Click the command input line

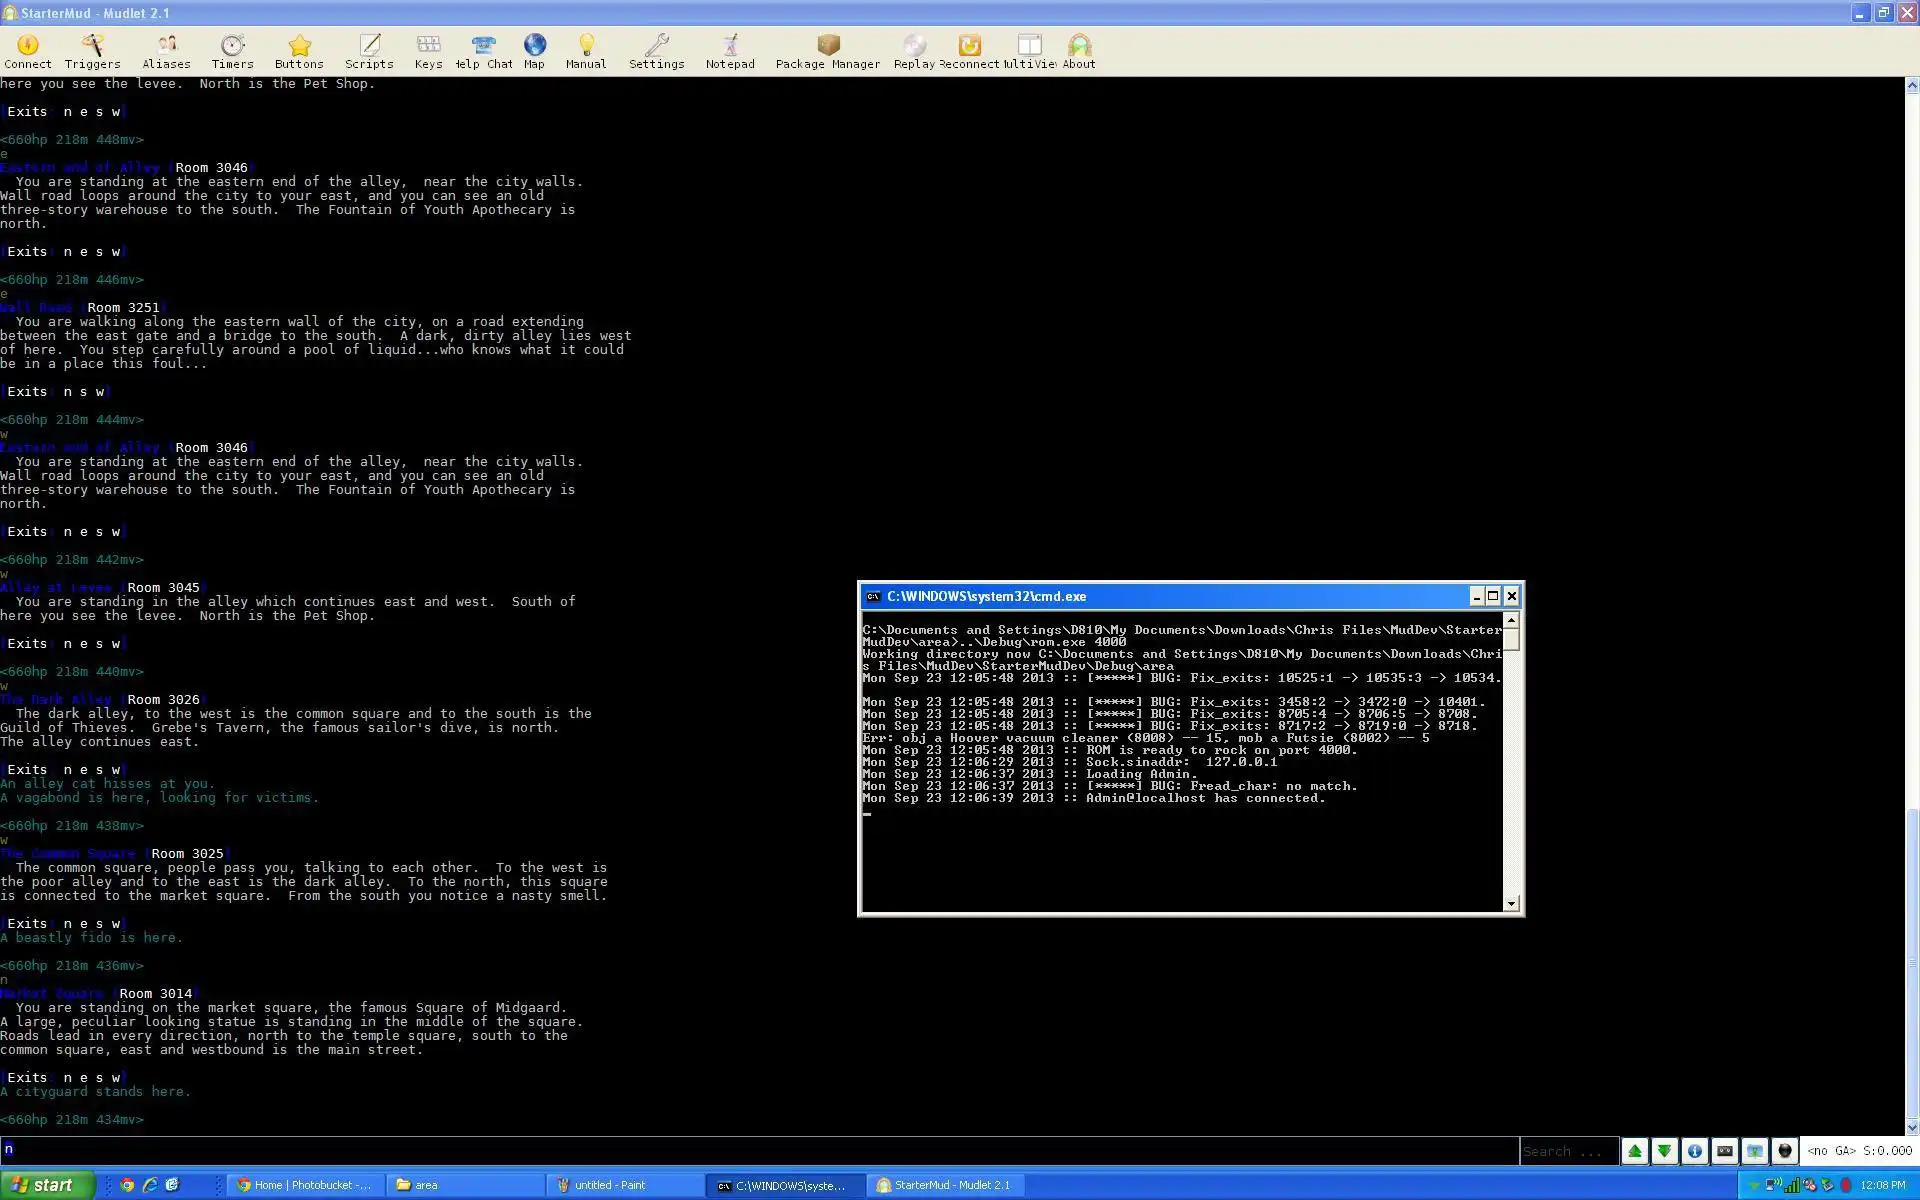[760, 1150]
